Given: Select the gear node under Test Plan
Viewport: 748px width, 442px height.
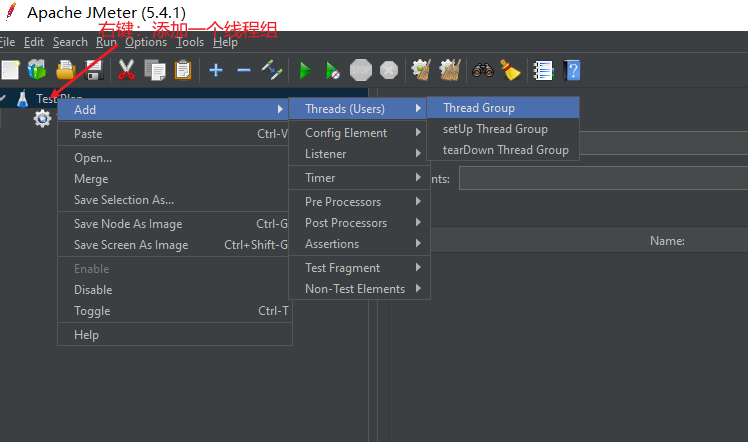Looking at the screenshot, I should (x=42, y=118).
